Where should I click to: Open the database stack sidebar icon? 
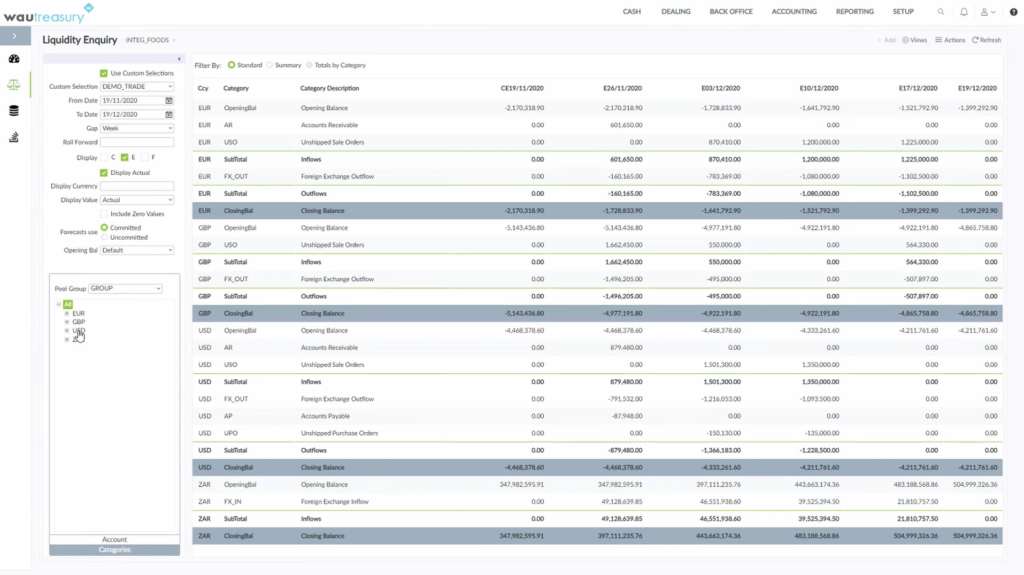point(14,110)
